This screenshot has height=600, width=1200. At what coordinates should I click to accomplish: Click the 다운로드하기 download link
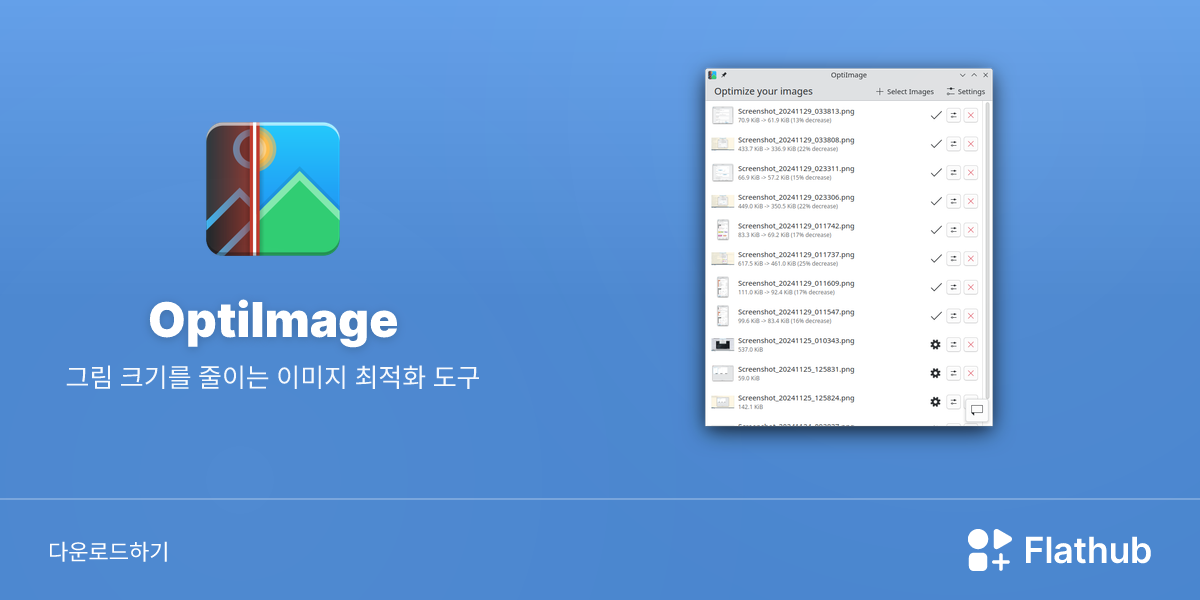tap(109, 551)
